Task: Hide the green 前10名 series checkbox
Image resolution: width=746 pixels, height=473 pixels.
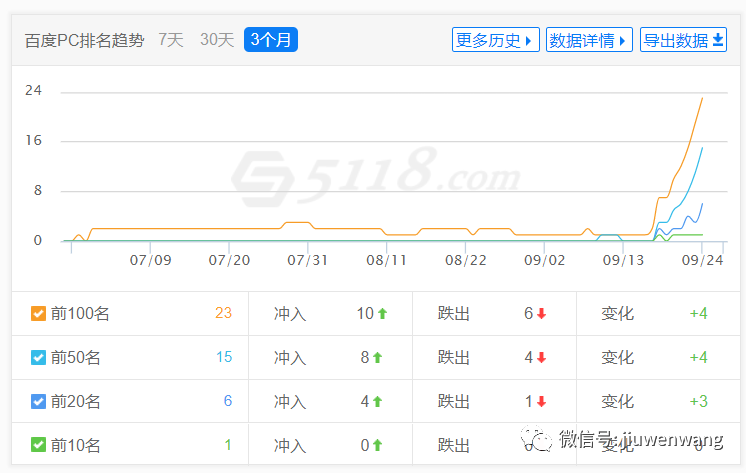Action: tap(38, 446)
